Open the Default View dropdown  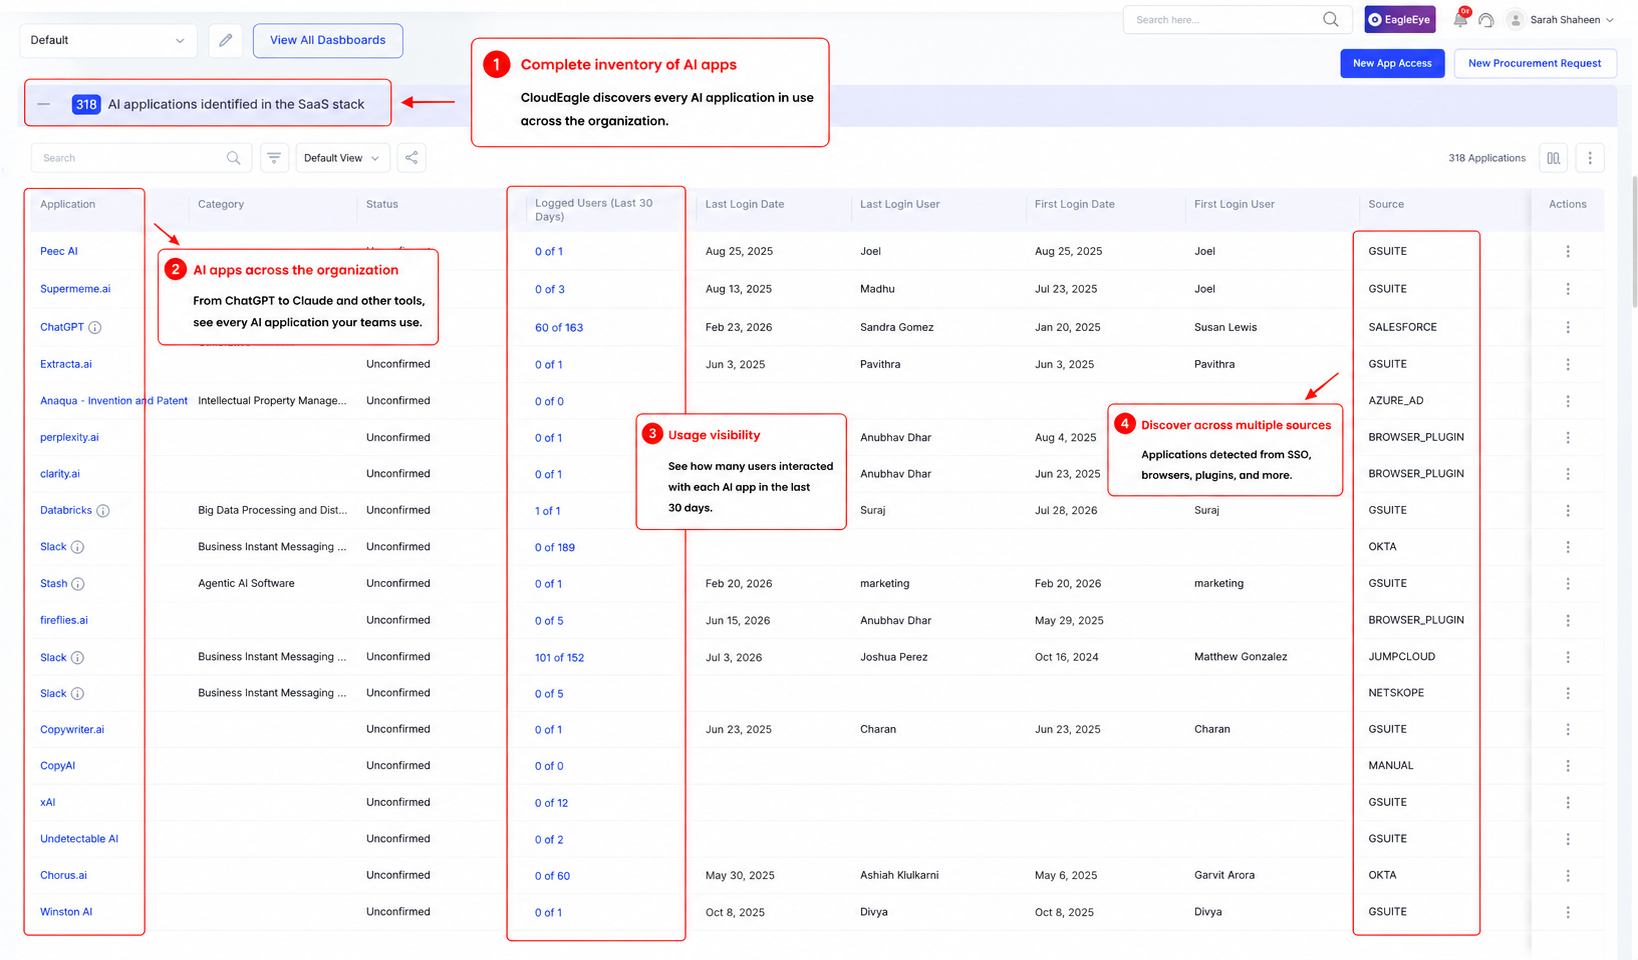[341, 158]
